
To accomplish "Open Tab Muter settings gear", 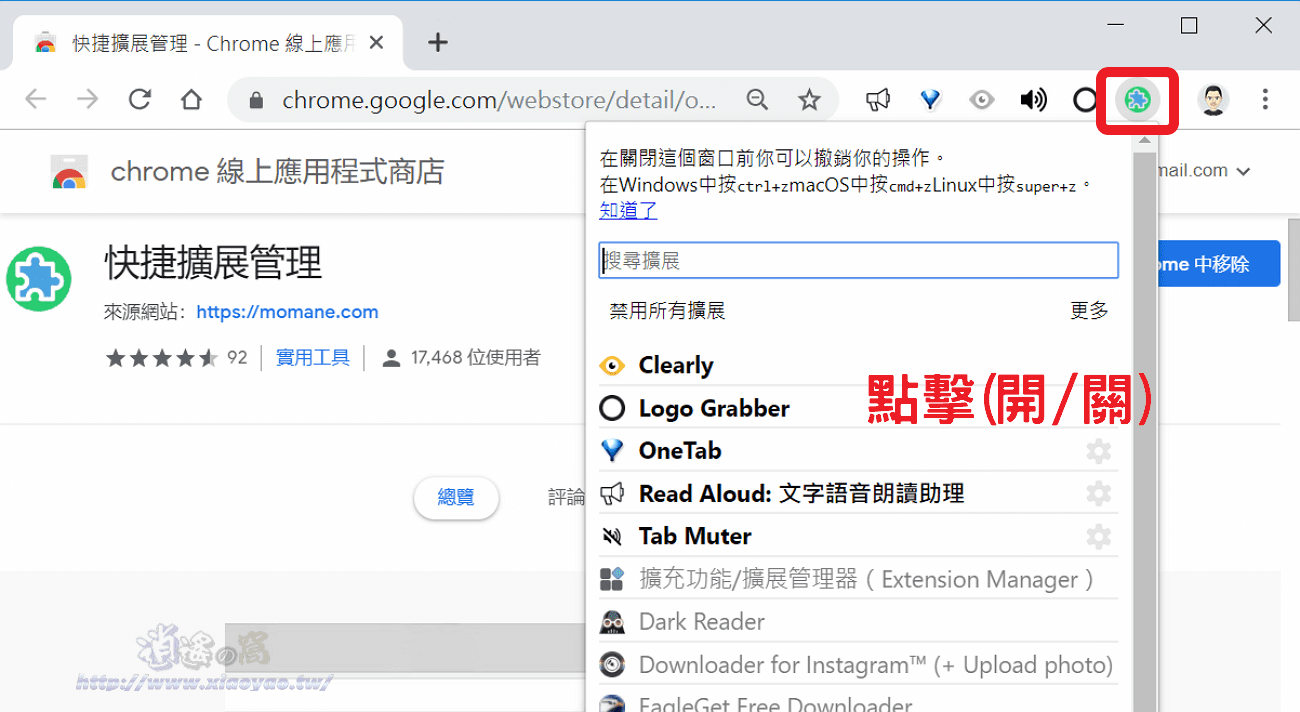I will [x=1099, y=536].
